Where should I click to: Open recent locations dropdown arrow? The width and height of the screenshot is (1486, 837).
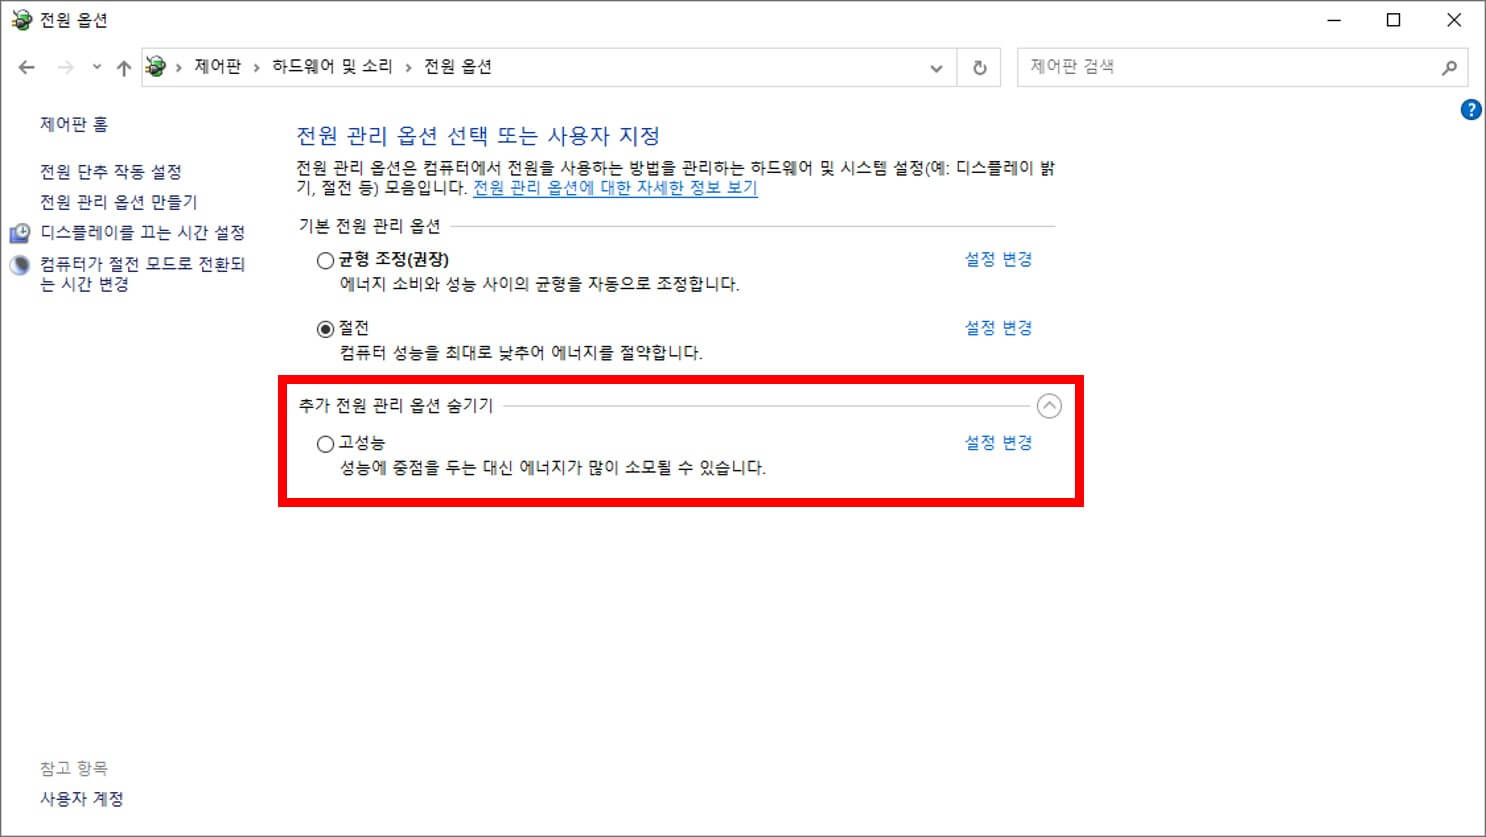point(96,67)
